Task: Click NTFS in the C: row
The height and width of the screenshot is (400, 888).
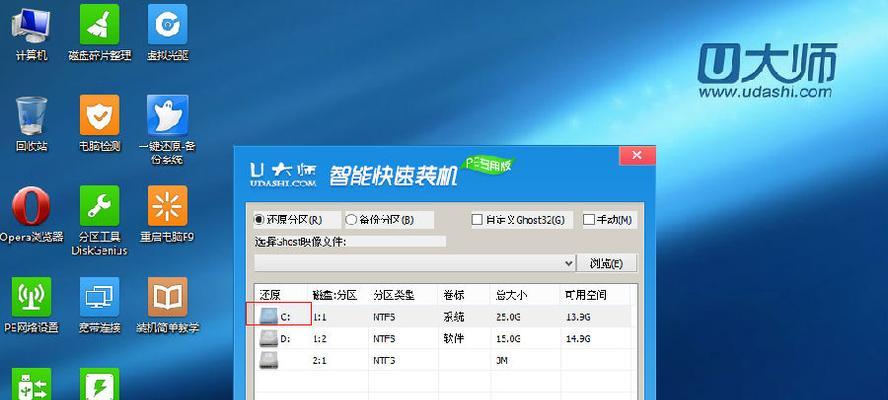Action: [x=385, y=317]
